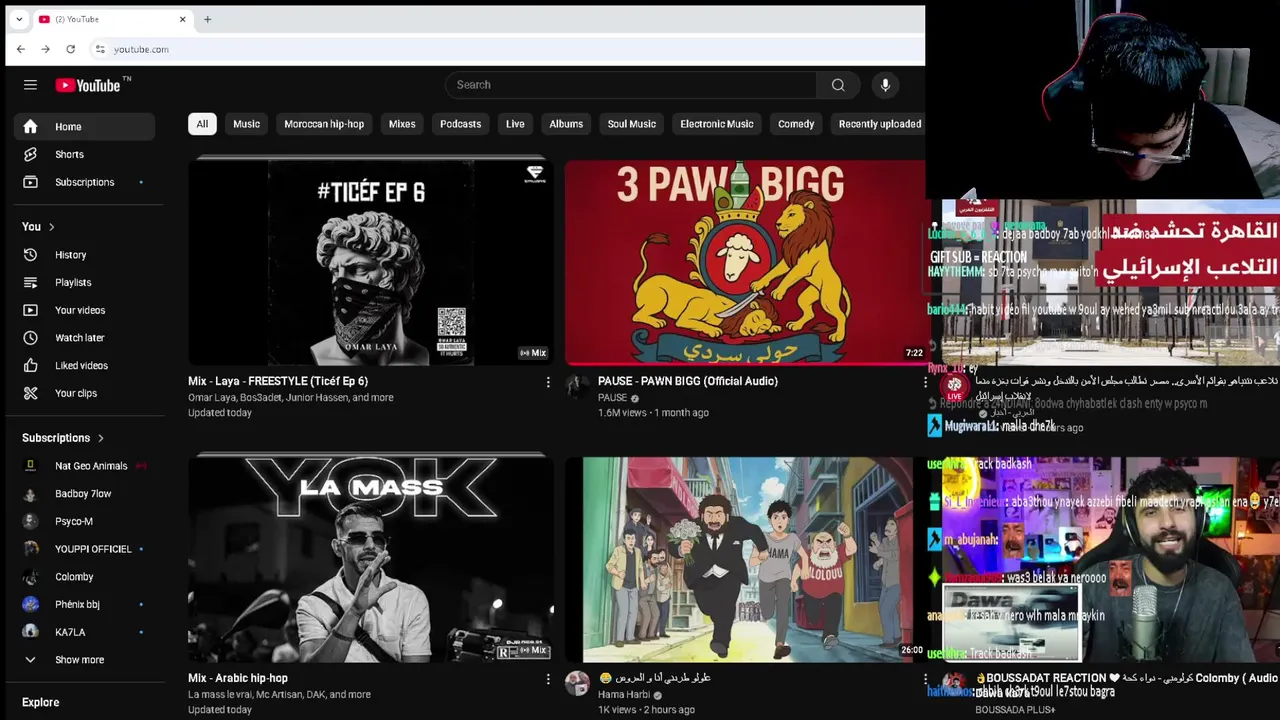
Task: Open more options for Mix - Arabic hip-hop
Action: 548,679
